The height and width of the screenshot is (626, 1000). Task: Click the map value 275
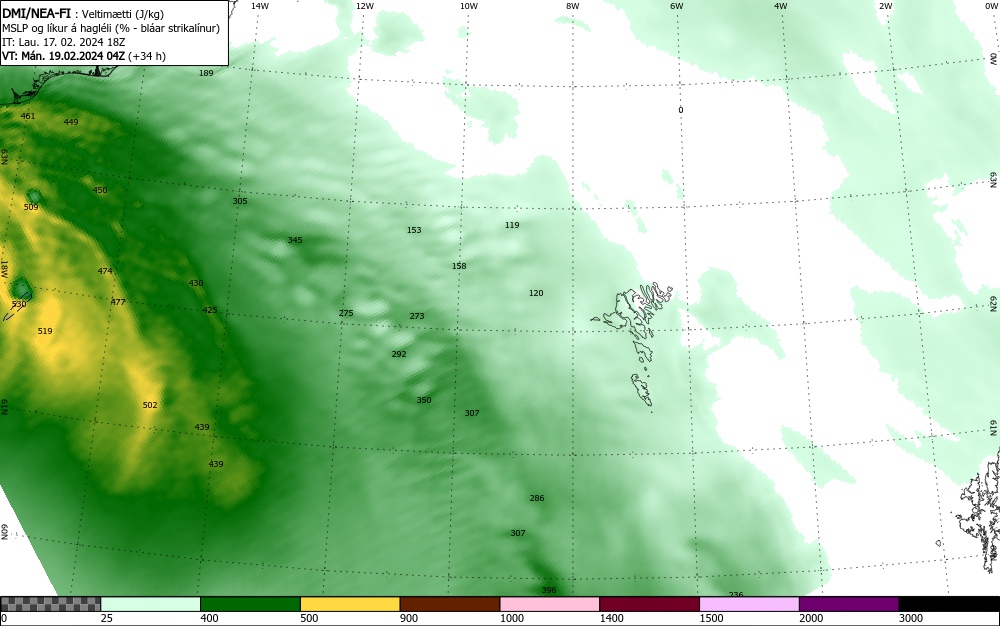pos(346,313)
